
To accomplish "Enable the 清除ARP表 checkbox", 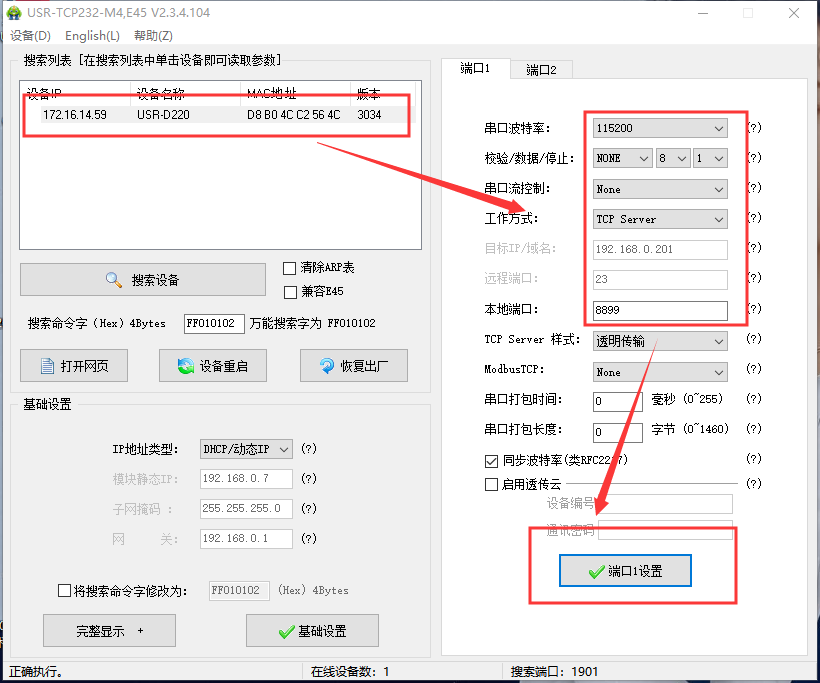I will (x=290, y=268).
